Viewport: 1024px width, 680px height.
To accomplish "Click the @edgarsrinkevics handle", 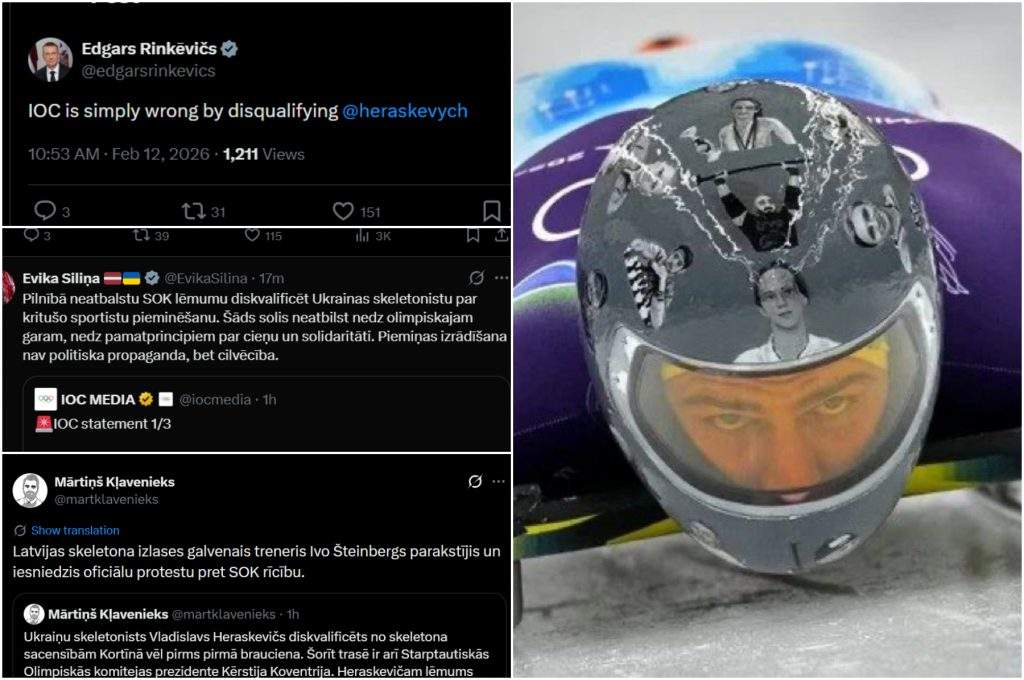I will (148, 71).
